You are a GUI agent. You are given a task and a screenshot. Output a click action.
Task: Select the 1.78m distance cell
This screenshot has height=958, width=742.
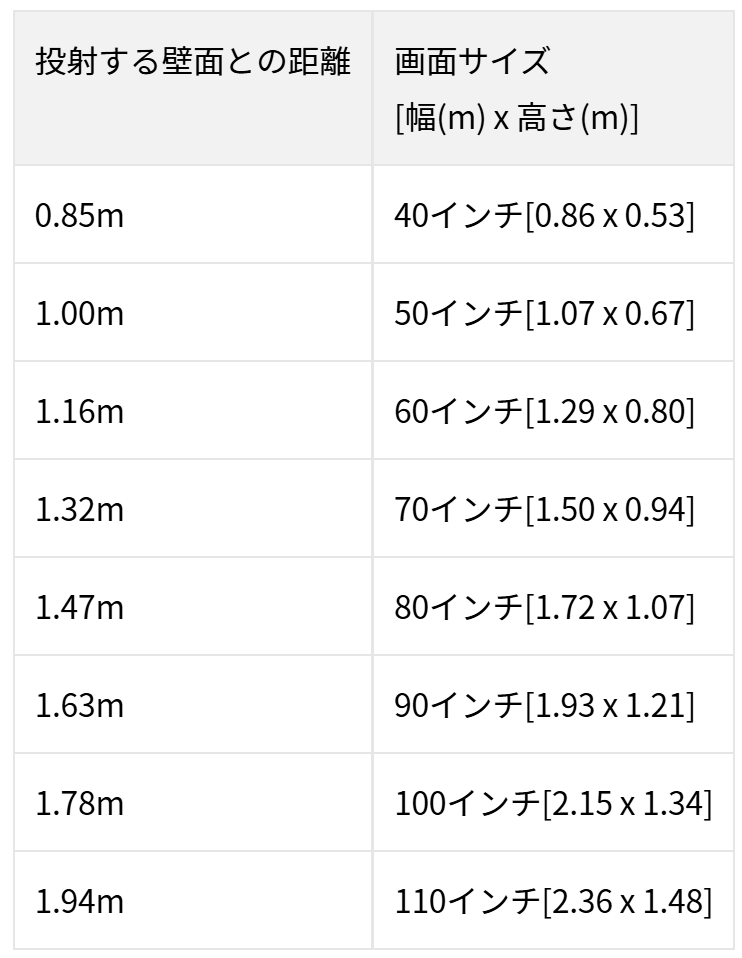click(80, 803)
